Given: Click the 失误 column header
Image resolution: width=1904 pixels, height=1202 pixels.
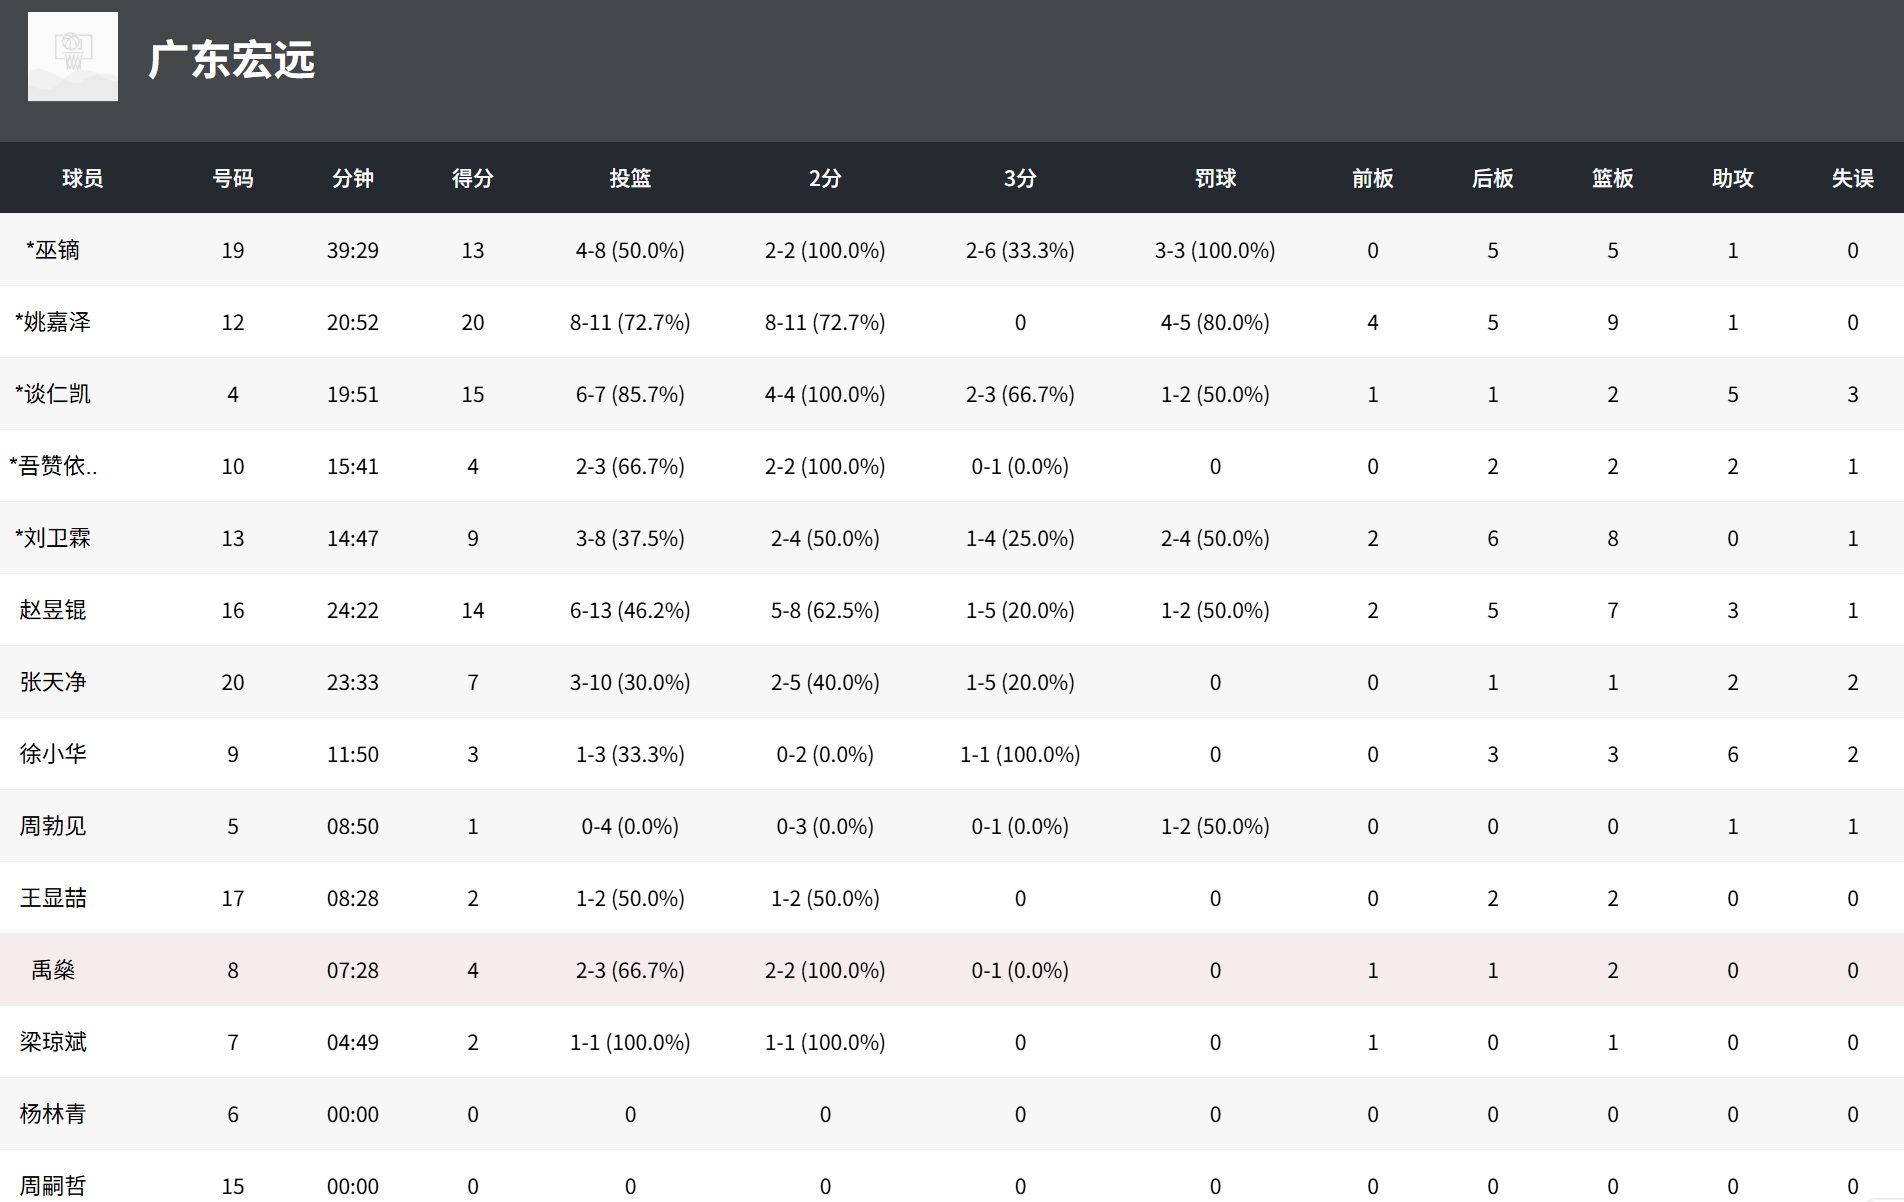Looking at the screenshot, I should (1853, 178).
